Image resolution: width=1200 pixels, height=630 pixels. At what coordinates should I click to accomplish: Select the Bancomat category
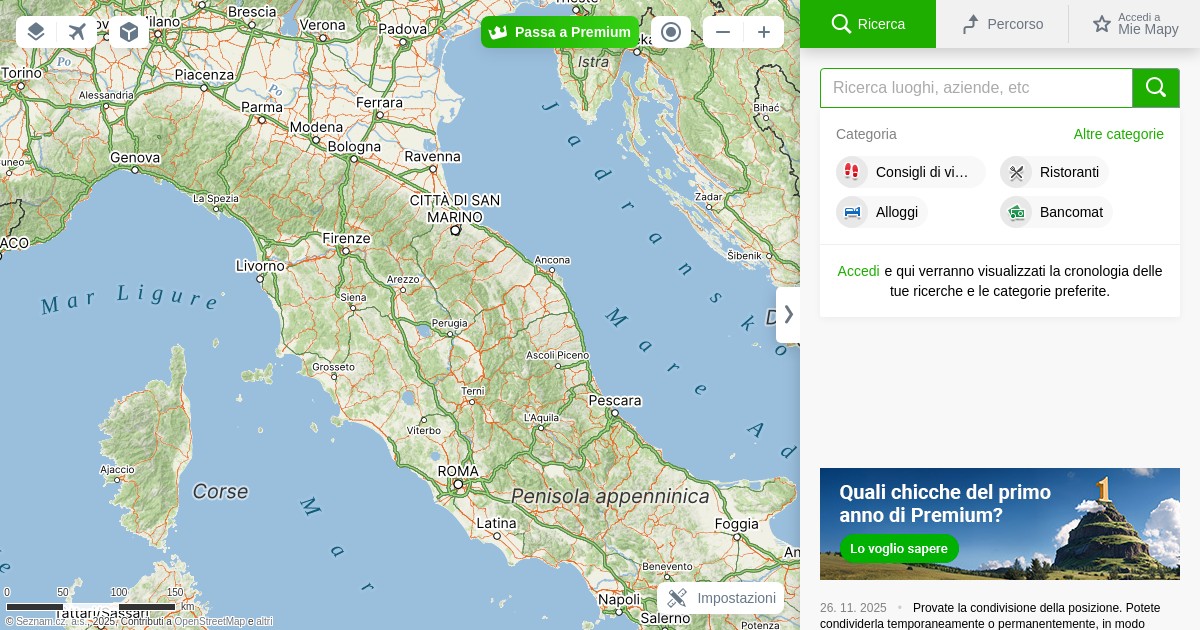1057,212
